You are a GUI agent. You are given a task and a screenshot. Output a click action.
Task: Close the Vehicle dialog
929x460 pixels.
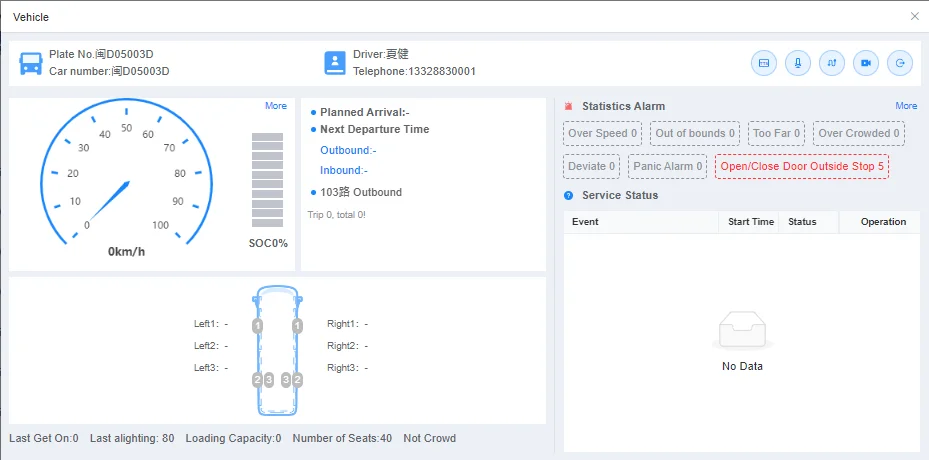pos(915,17)
